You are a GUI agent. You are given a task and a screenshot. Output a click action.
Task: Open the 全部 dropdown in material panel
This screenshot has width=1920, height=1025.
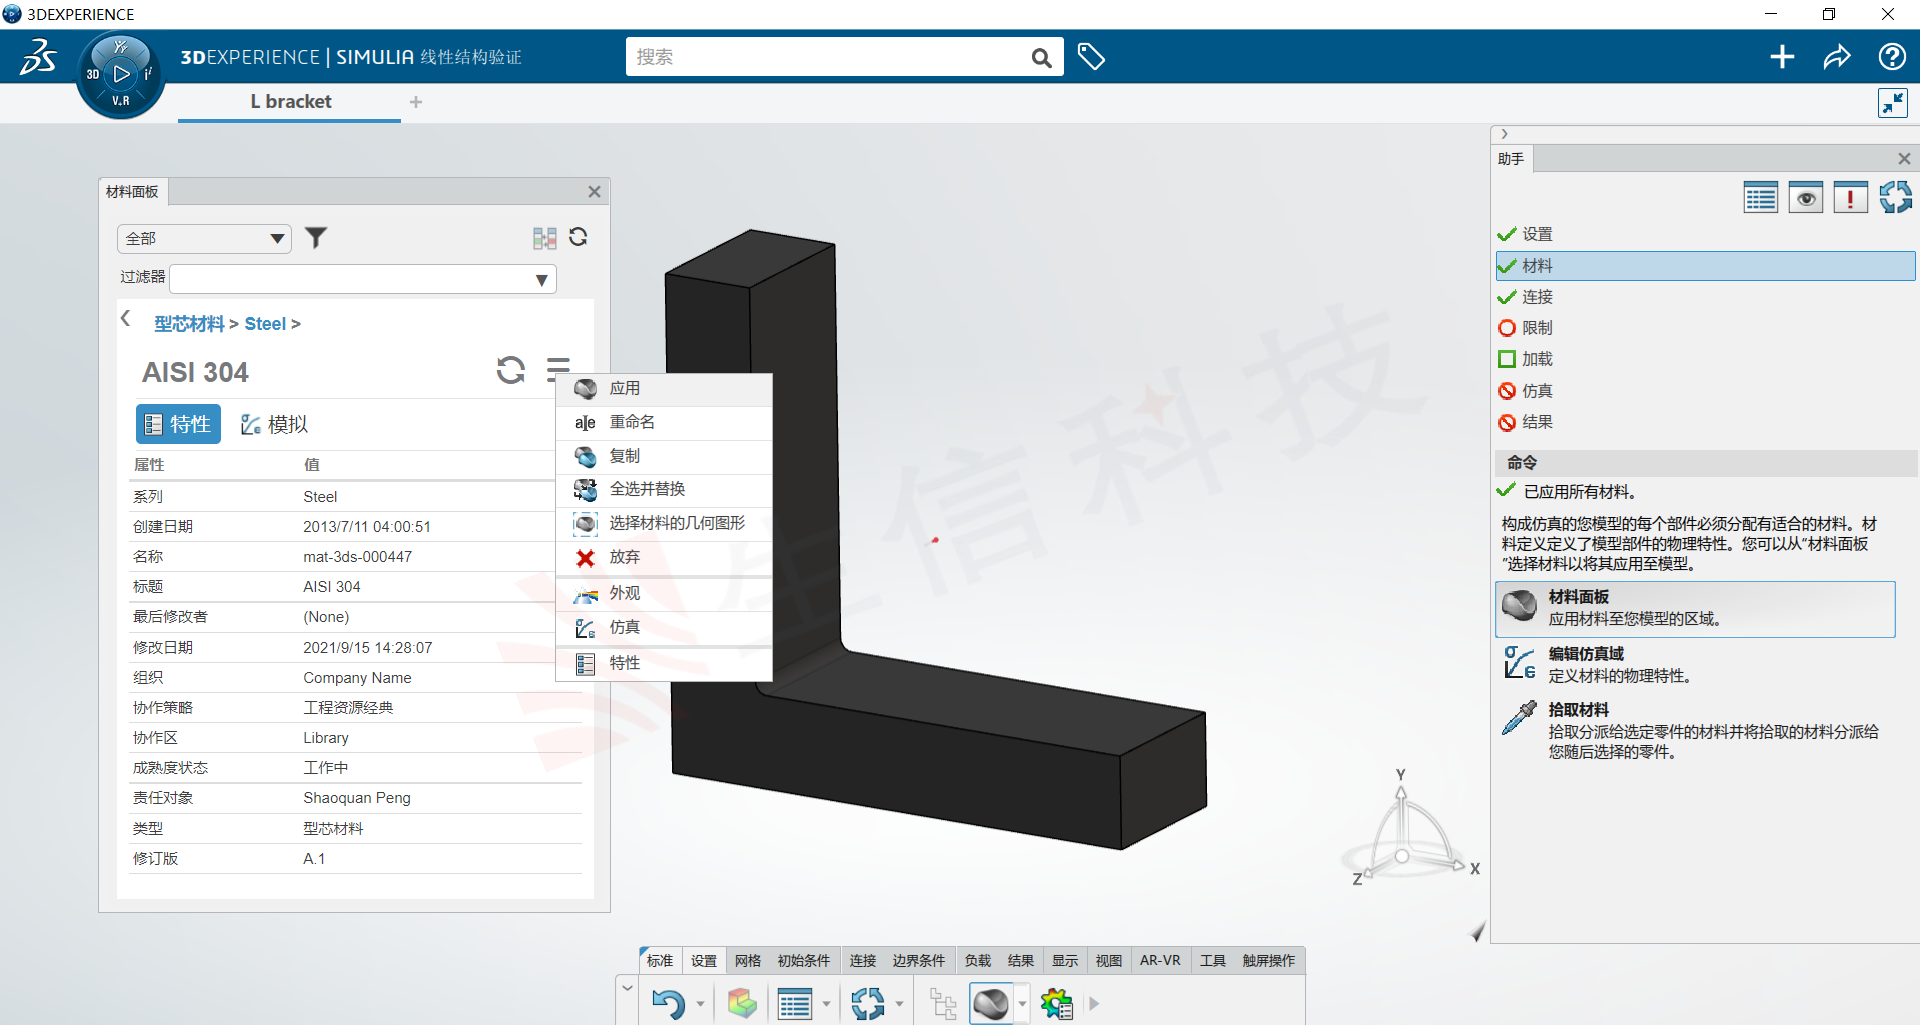pyautogui.click(x=204, y=238)
